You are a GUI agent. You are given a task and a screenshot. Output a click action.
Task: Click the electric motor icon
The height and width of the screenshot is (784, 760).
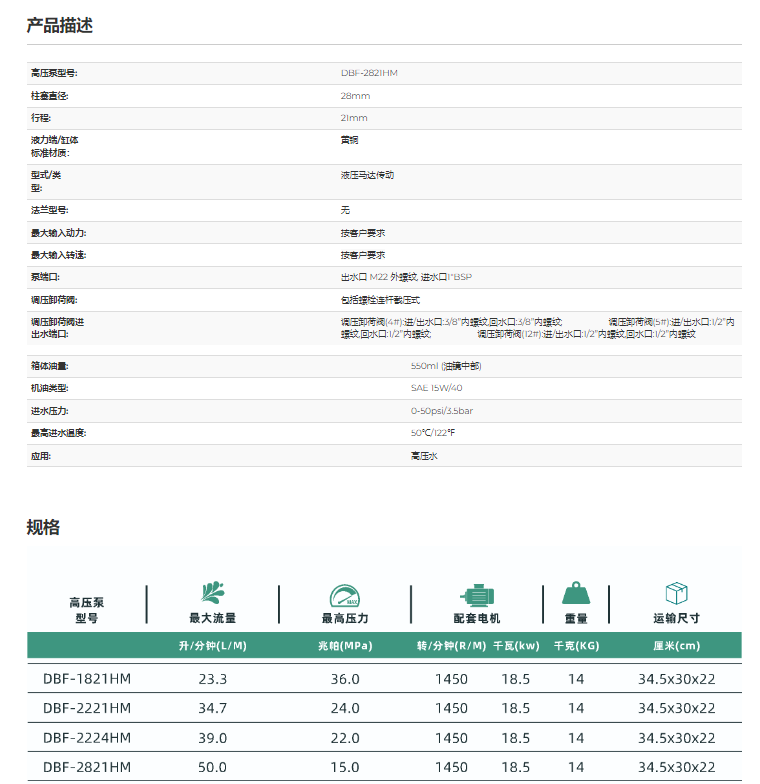coord(476,594)
